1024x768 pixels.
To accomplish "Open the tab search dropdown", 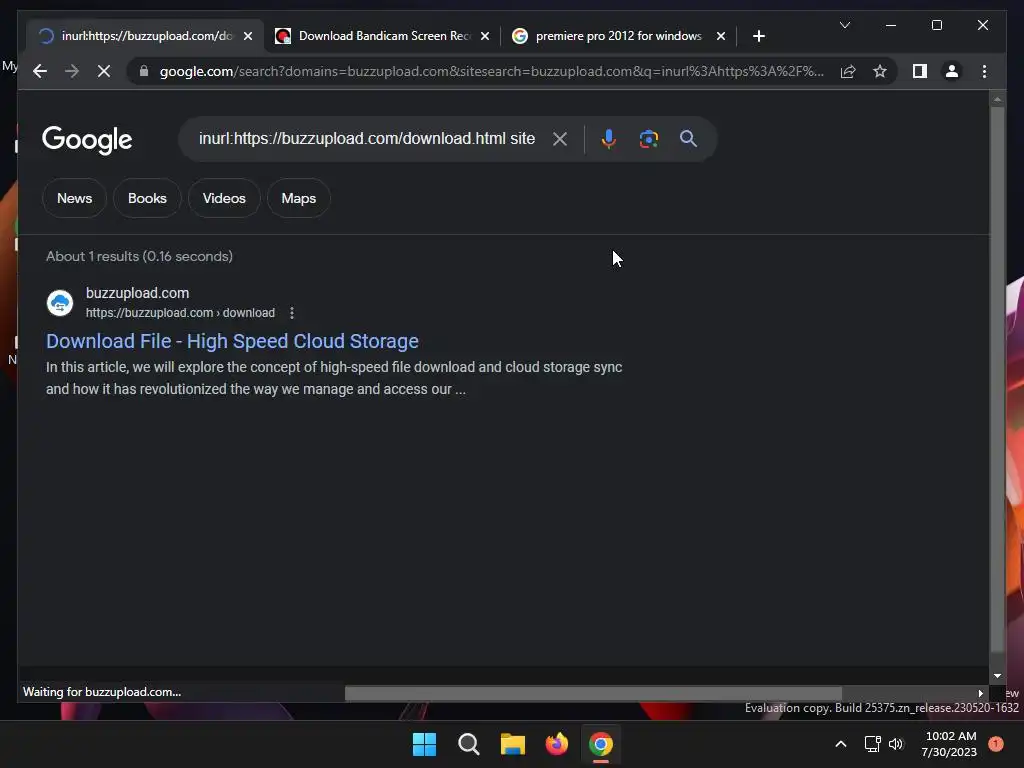I will (x=844, y=25).
